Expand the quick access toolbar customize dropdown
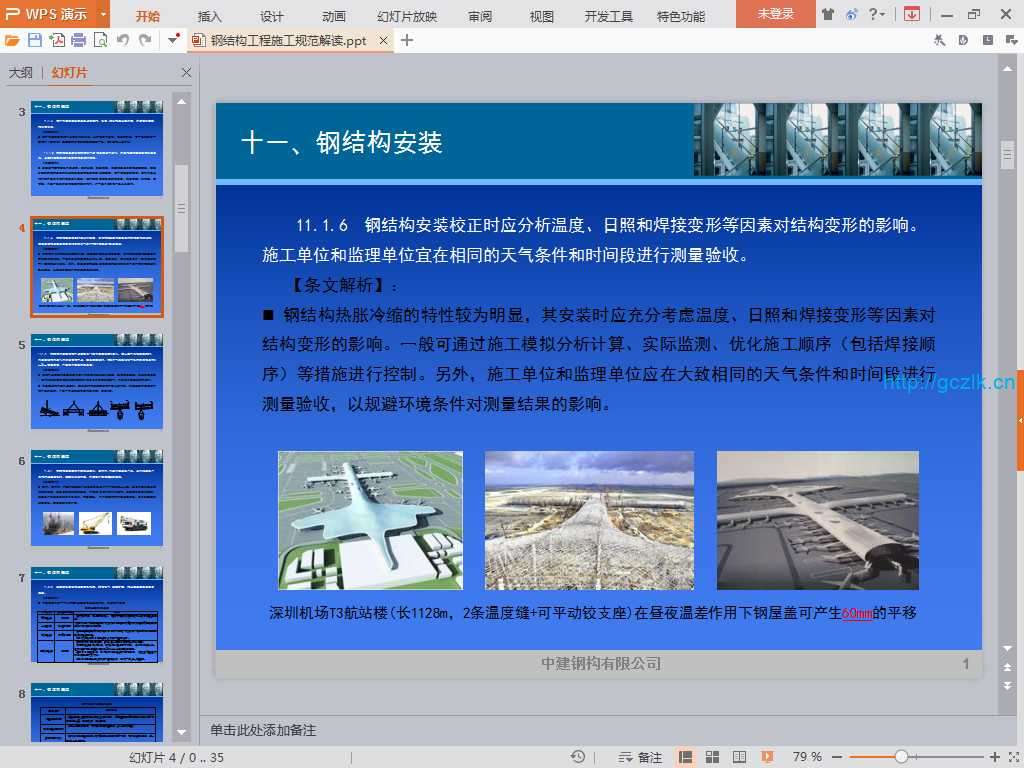This screenshot has width=1024, height=768. [x=174, y=40]
